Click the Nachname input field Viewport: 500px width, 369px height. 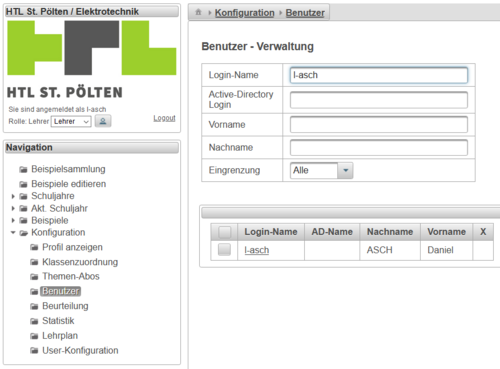[x=379, y=148]
